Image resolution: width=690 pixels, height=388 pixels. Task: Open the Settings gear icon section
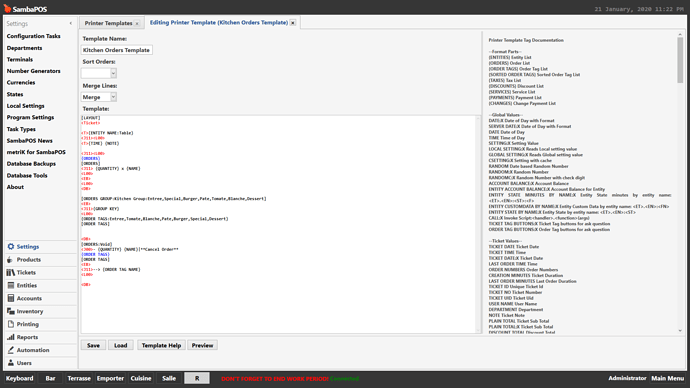(x=11, y=247)
